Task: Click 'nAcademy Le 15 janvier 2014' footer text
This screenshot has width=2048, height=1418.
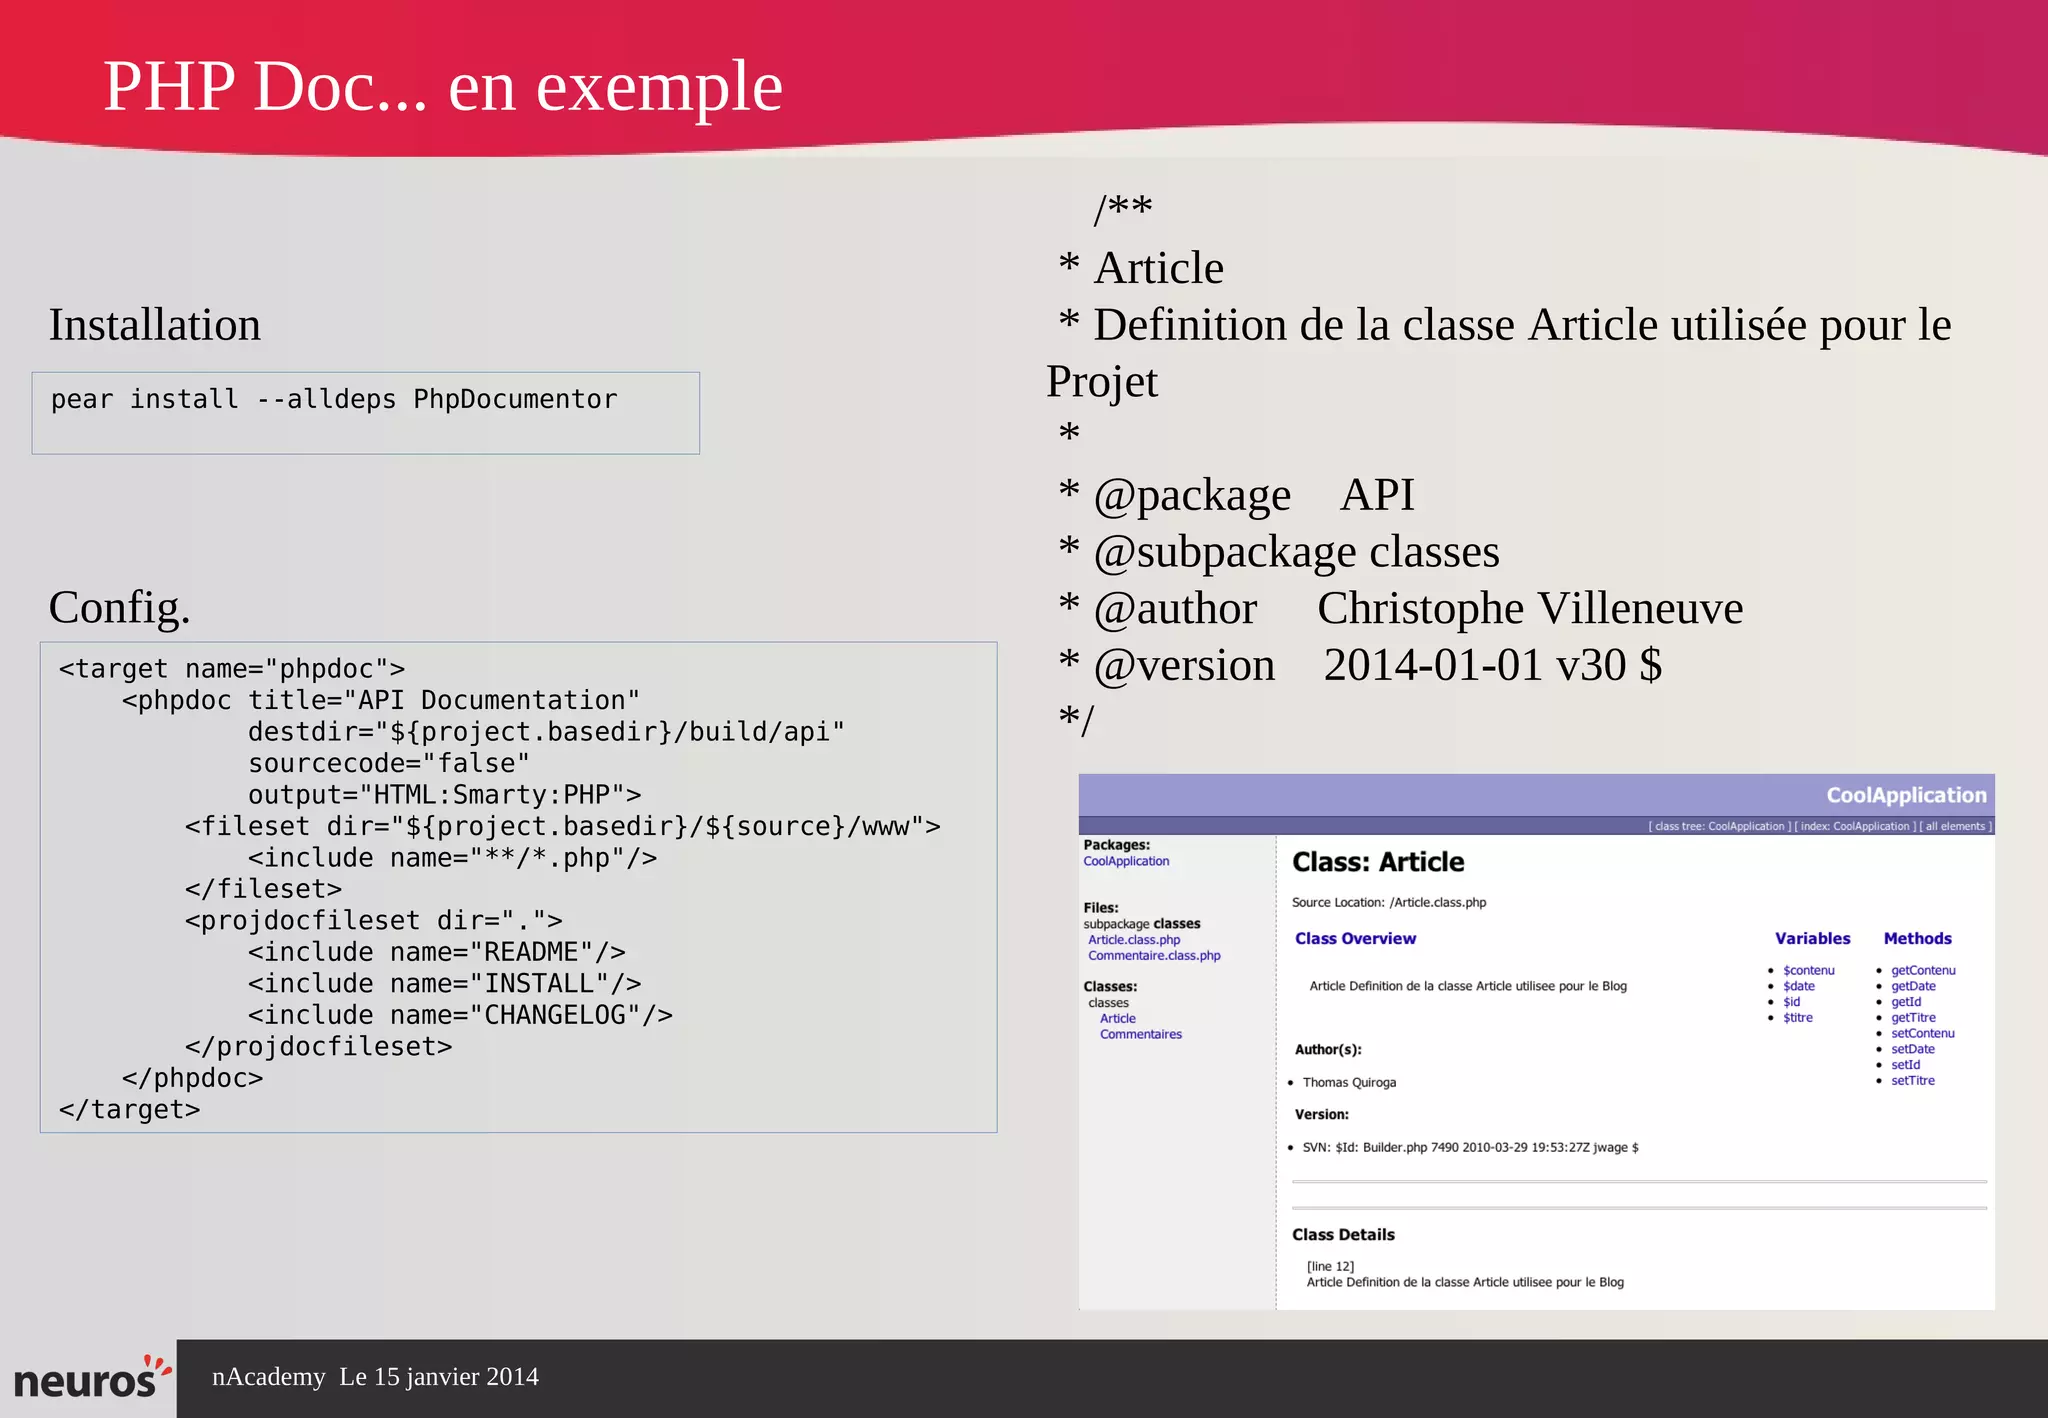Action: click(x=375, y=1378)
